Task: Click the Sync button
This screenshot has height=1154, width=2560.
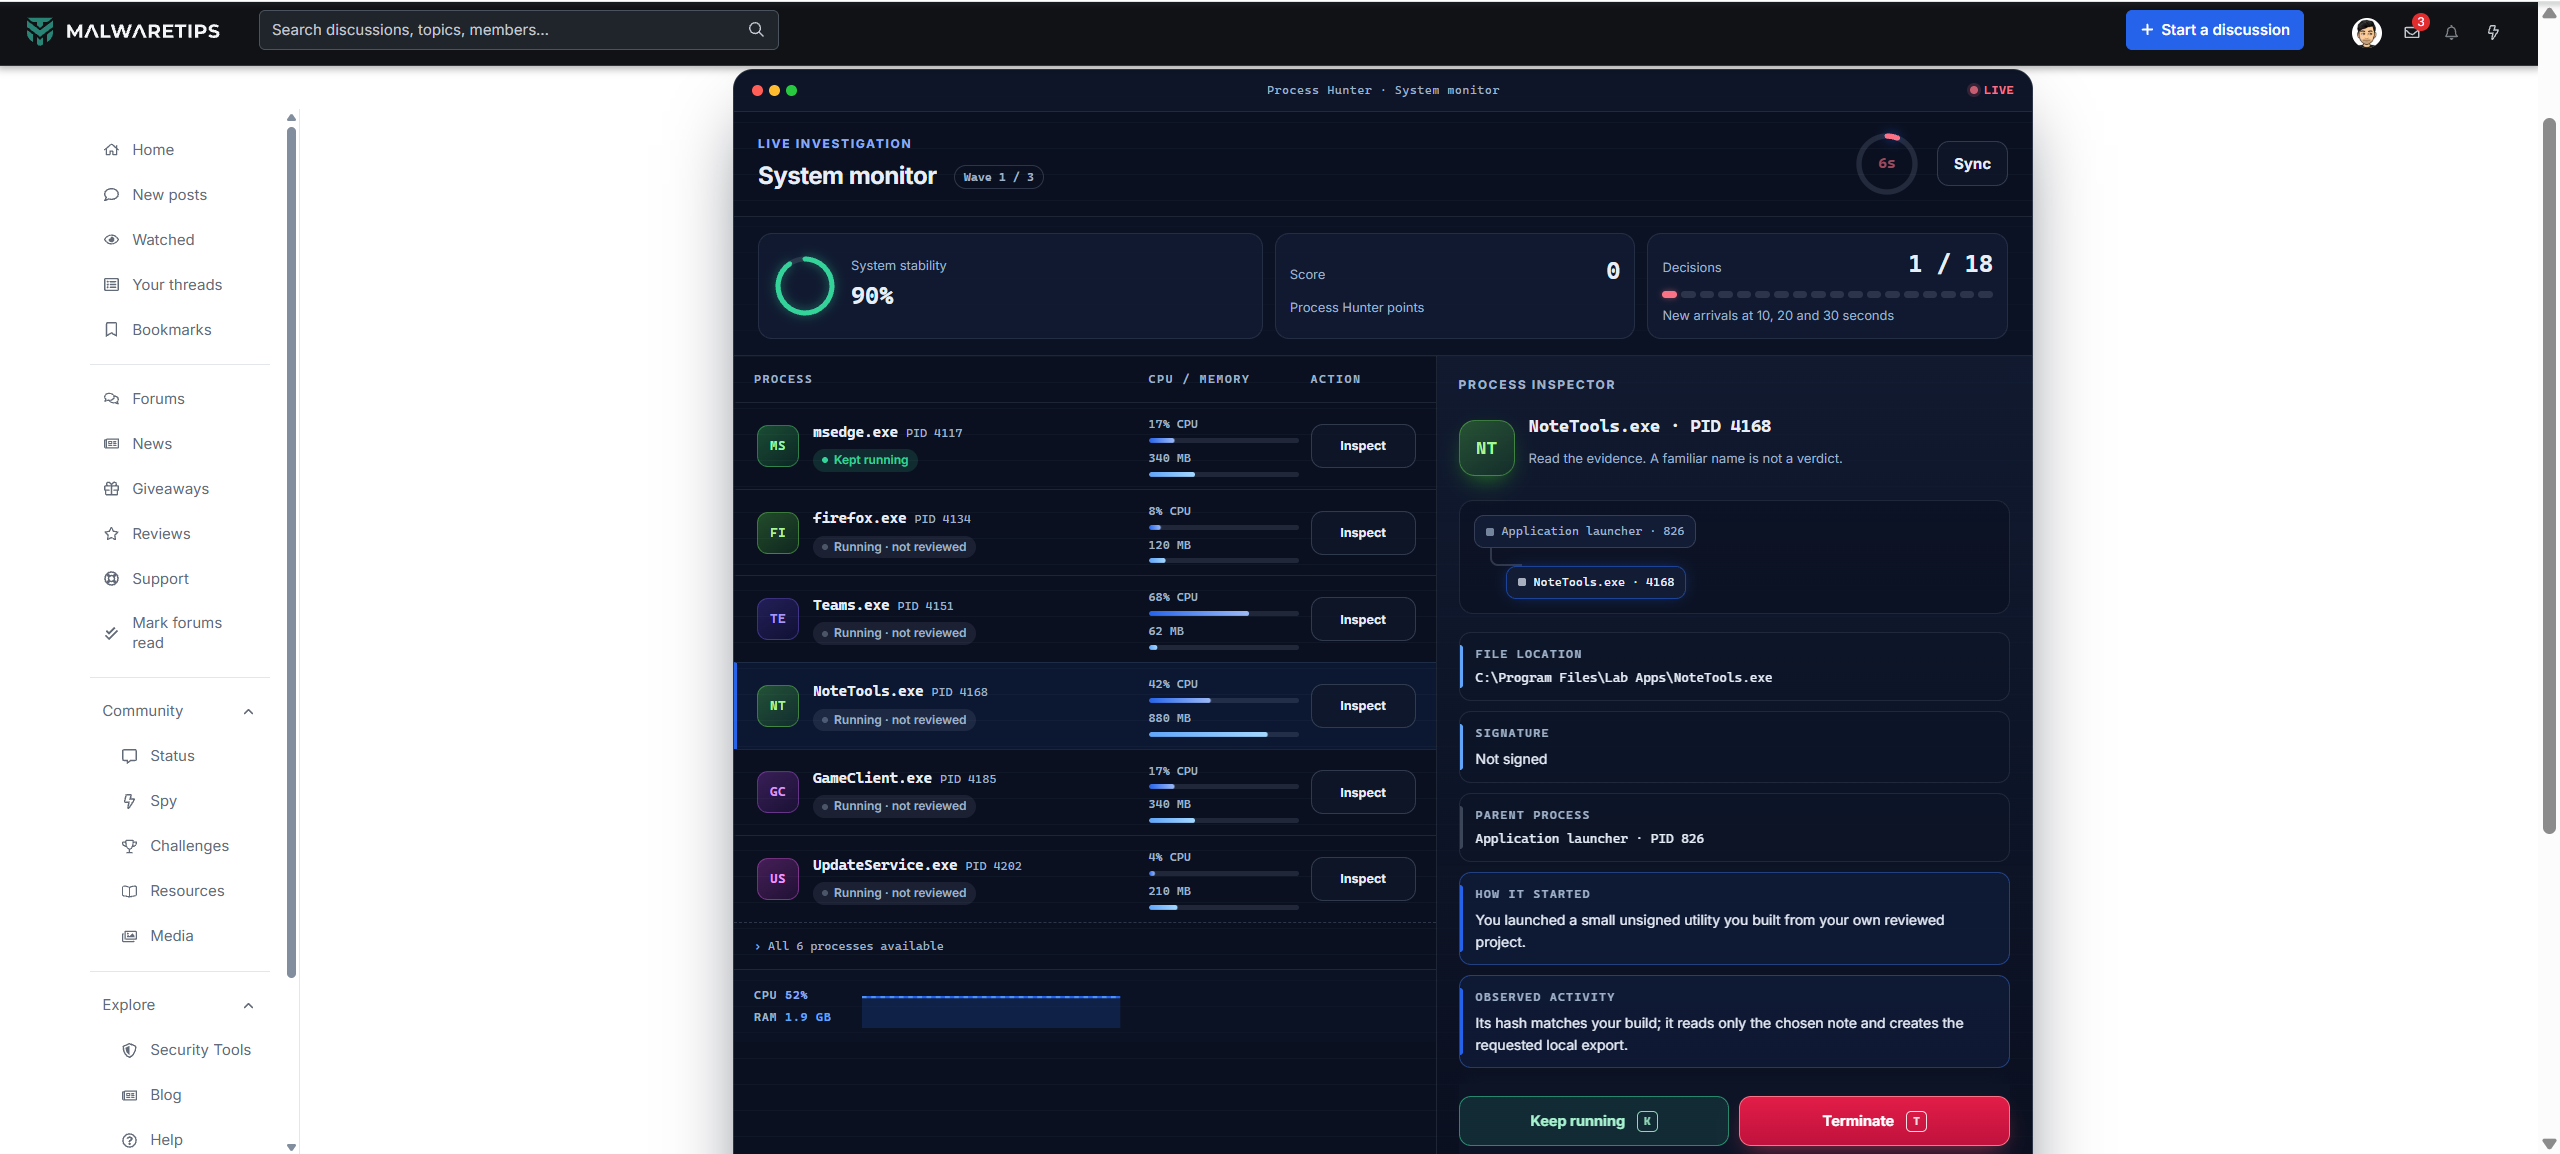Action: (x=1971, y=164)
